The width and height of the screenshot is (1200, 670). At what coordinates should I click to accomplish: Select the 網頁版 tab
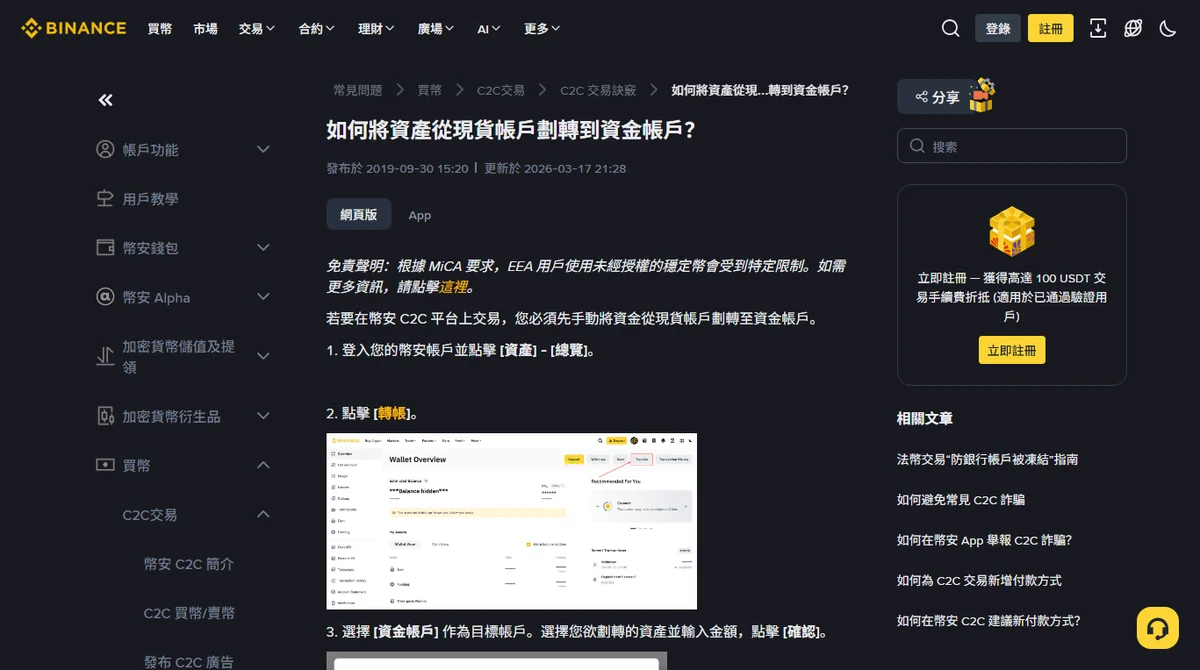(x=358, y=215)
